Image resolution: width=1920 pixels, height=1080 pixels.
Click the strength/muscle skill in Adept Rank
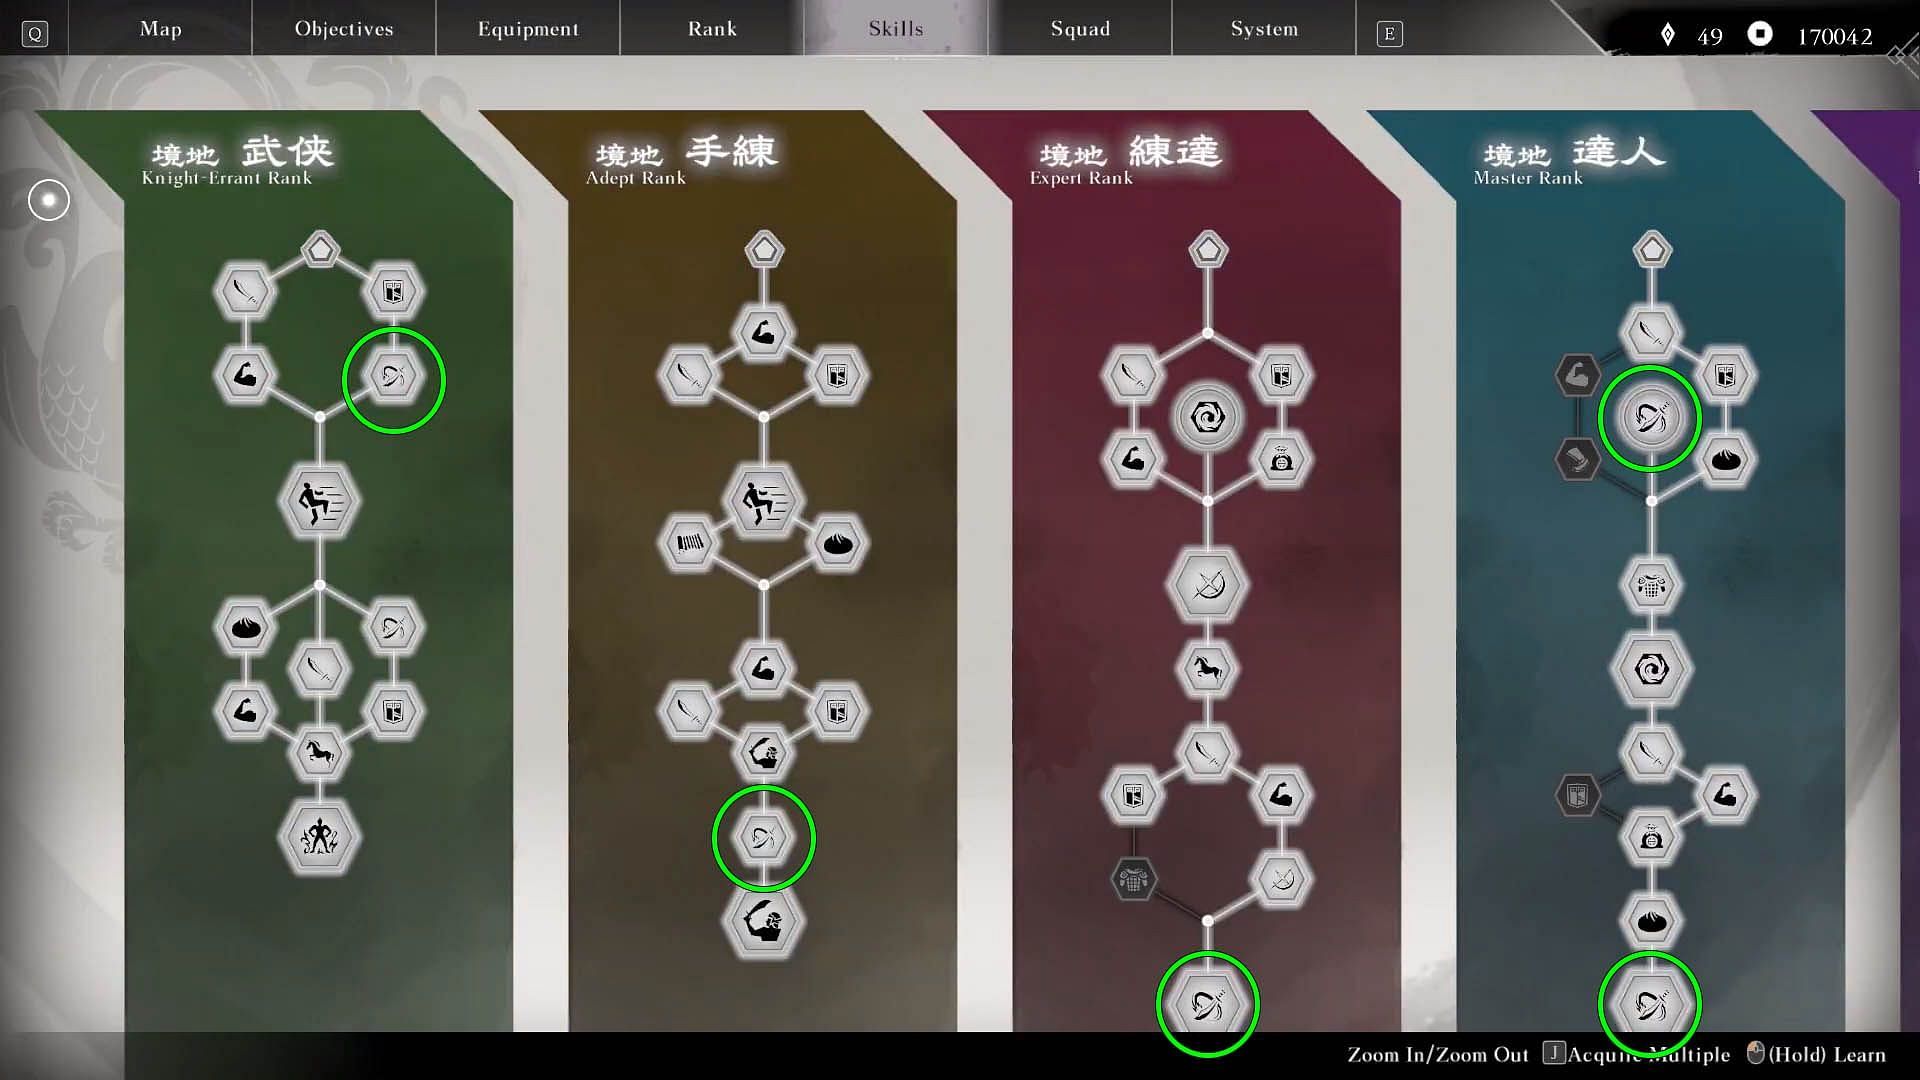pos(764,332)
